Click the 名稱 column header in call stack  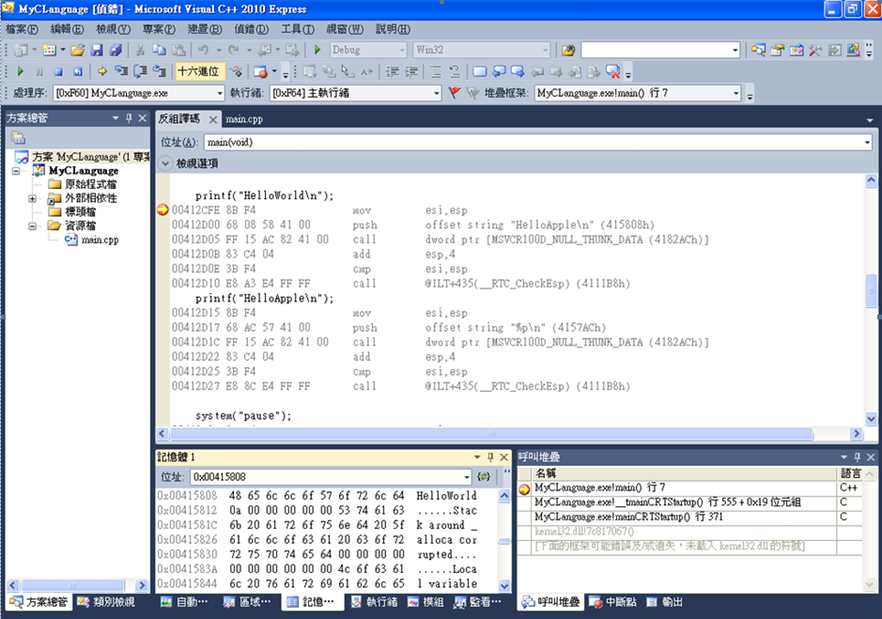683,473
